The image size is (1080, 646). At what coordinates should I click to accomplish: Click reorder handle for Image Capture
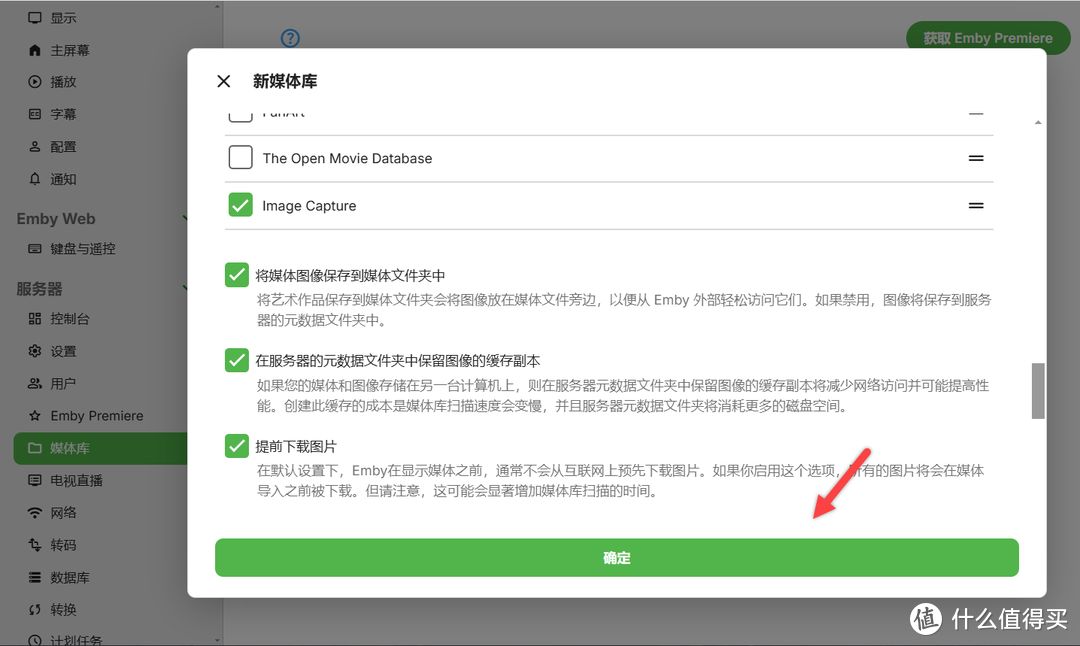click(976, 205)
